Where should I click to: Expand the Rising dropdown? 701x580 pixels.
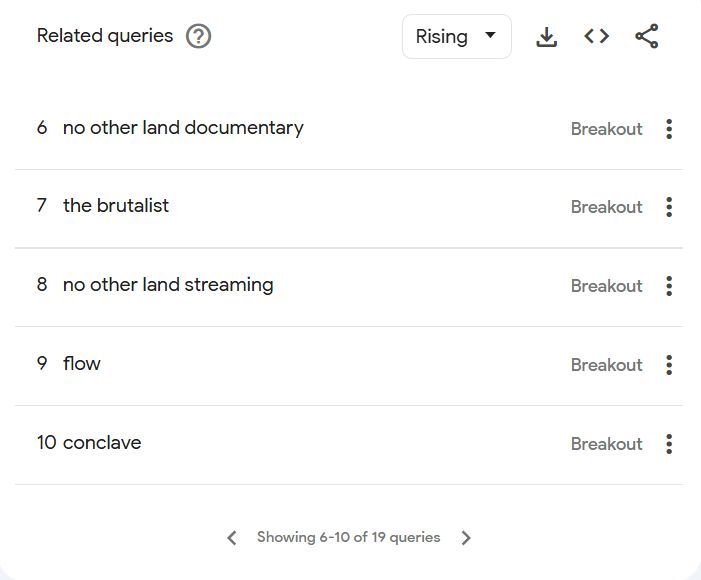pyautogui.click(x=456, y=36)
